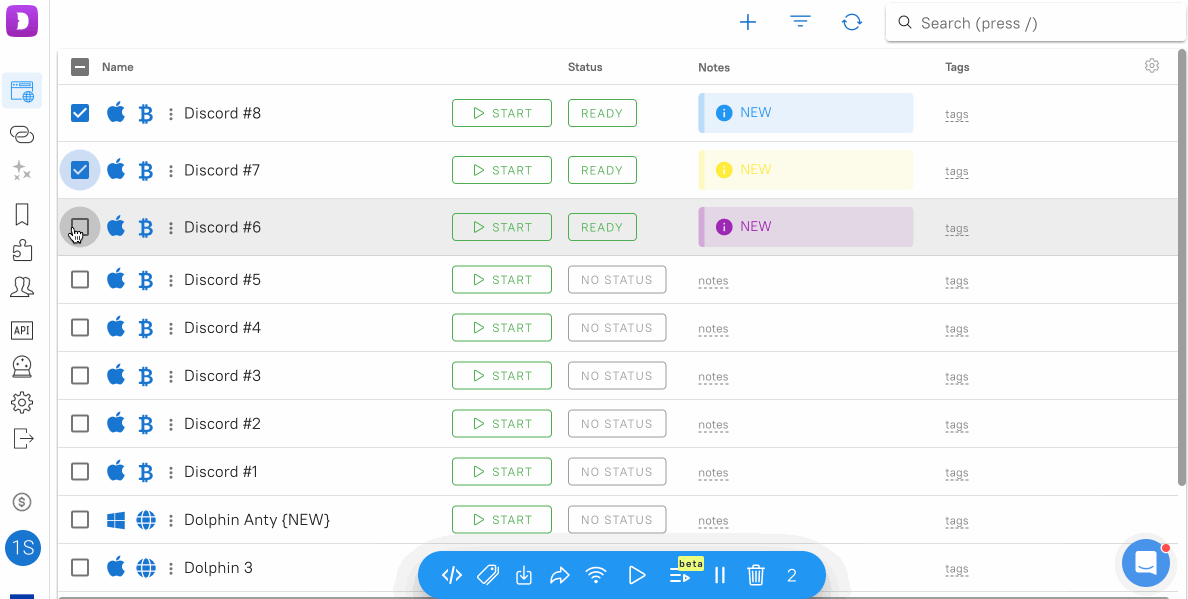Check the Discord #6 checkbox
This screenshot has width=1188, height=599.
[x=80, y=227]
